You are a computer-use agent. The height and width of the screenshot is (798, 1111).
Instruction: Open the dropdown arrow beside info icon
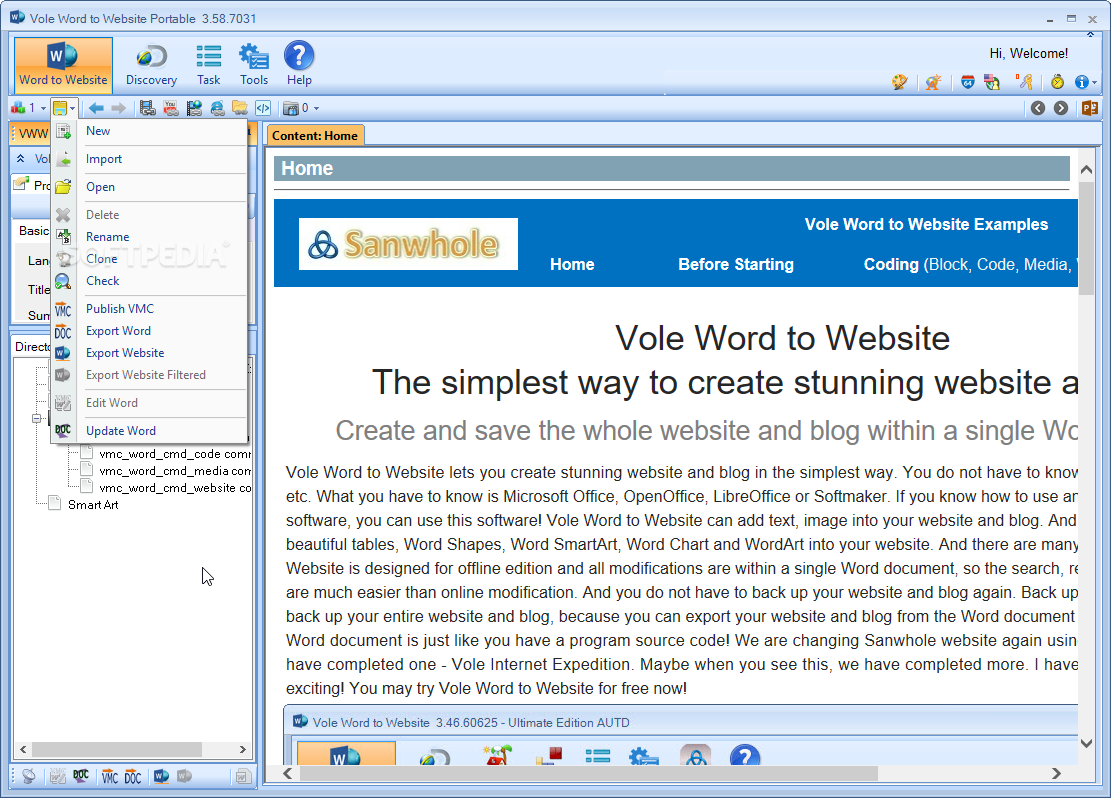click(x=1095, y=83)
